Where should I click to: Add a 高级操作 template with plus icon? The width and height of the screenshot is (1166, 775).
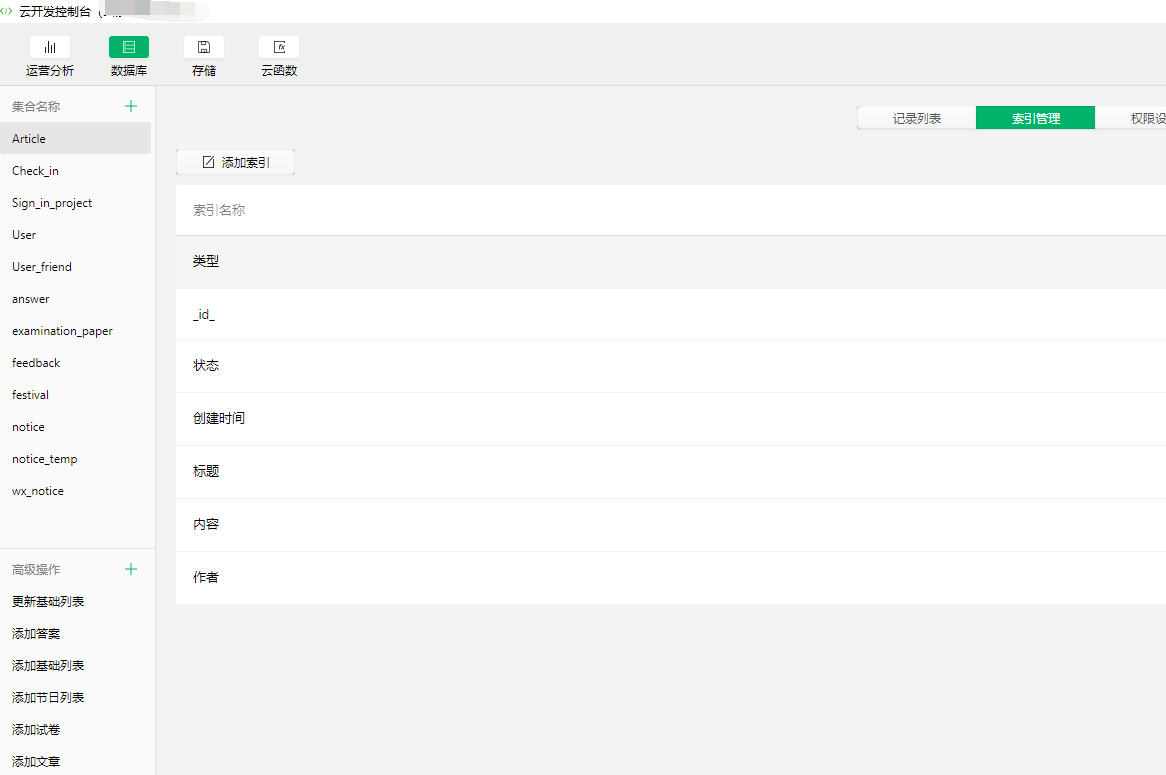click(x=131, y=570)
